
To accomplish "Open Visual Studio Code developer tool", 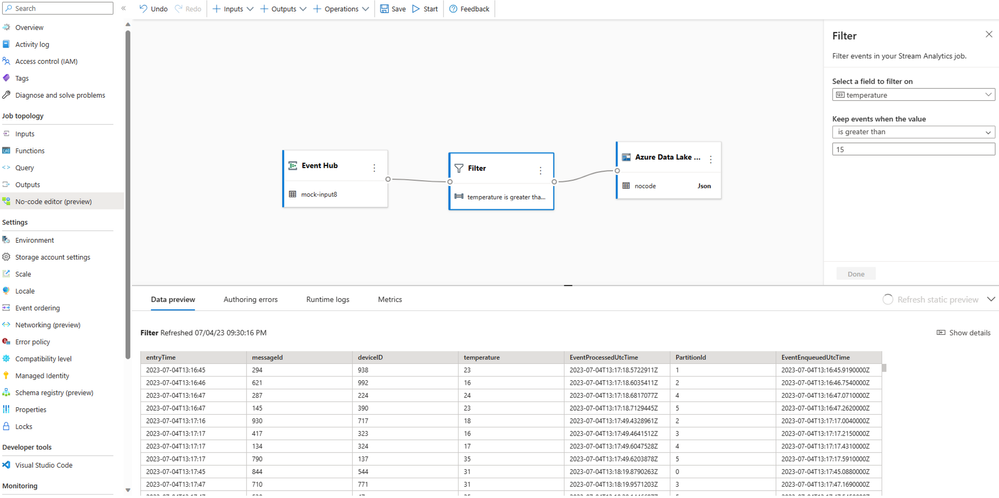I will (43, 465).
